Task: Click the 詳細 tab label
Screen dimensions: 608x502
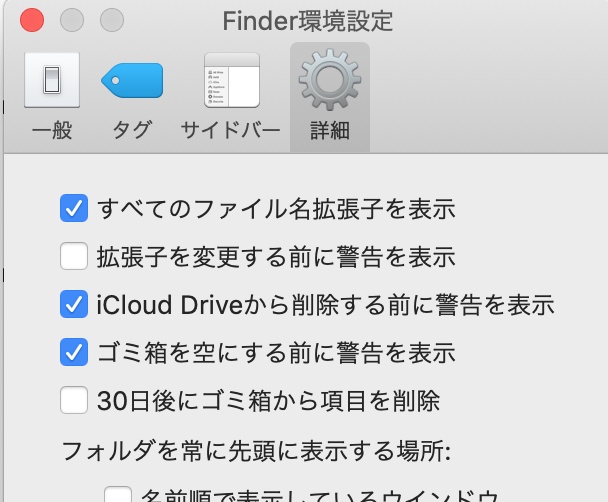Action: (329, 130)
